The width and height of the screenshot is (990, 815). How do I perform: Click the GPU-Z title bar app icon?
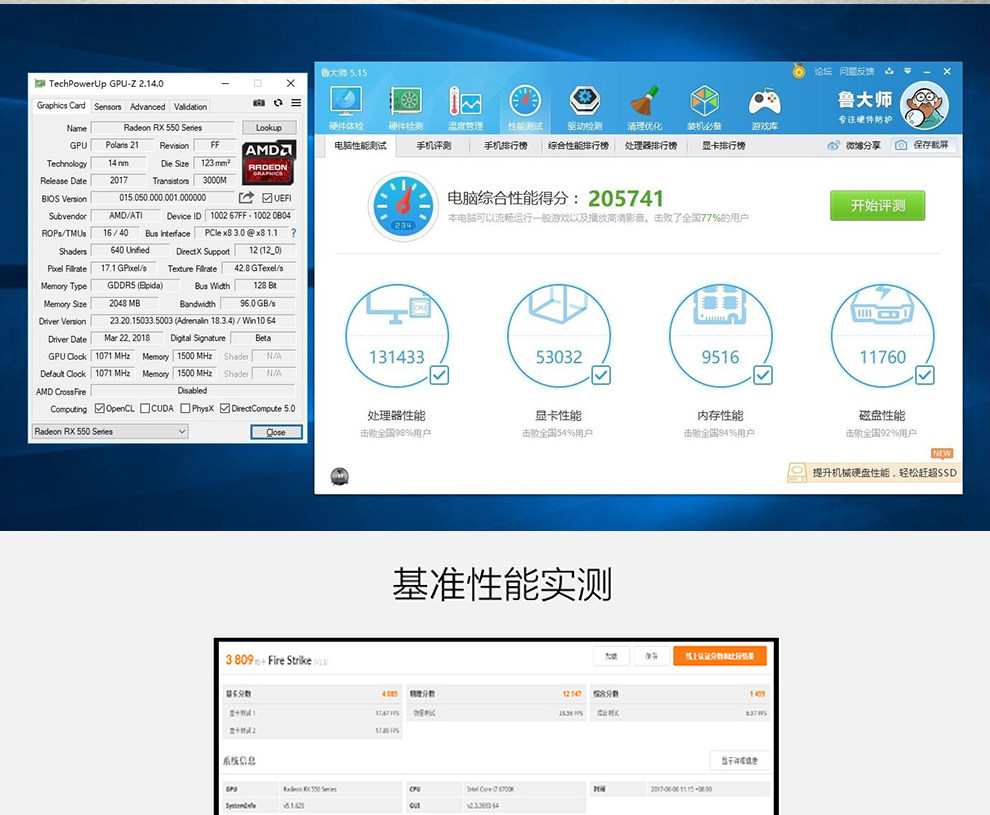tap(40, 83)
